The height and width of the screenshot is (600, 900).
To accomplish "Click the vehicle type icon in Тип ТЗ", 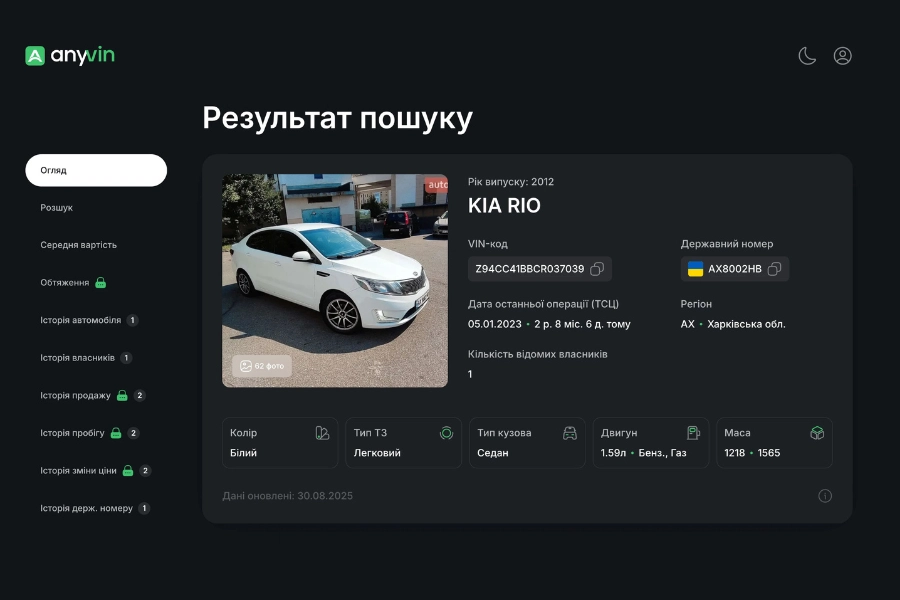I will click(446, 433).
